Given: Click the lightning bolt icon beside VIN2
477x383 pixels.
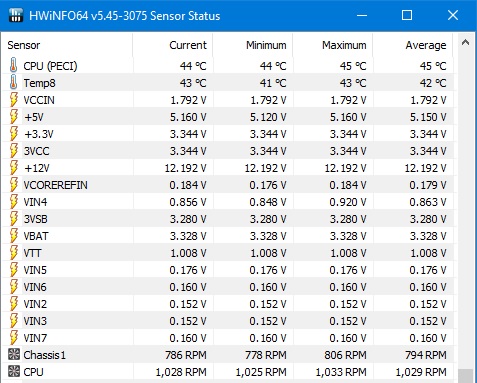Looking at the screenshot, I should [14, 304].
